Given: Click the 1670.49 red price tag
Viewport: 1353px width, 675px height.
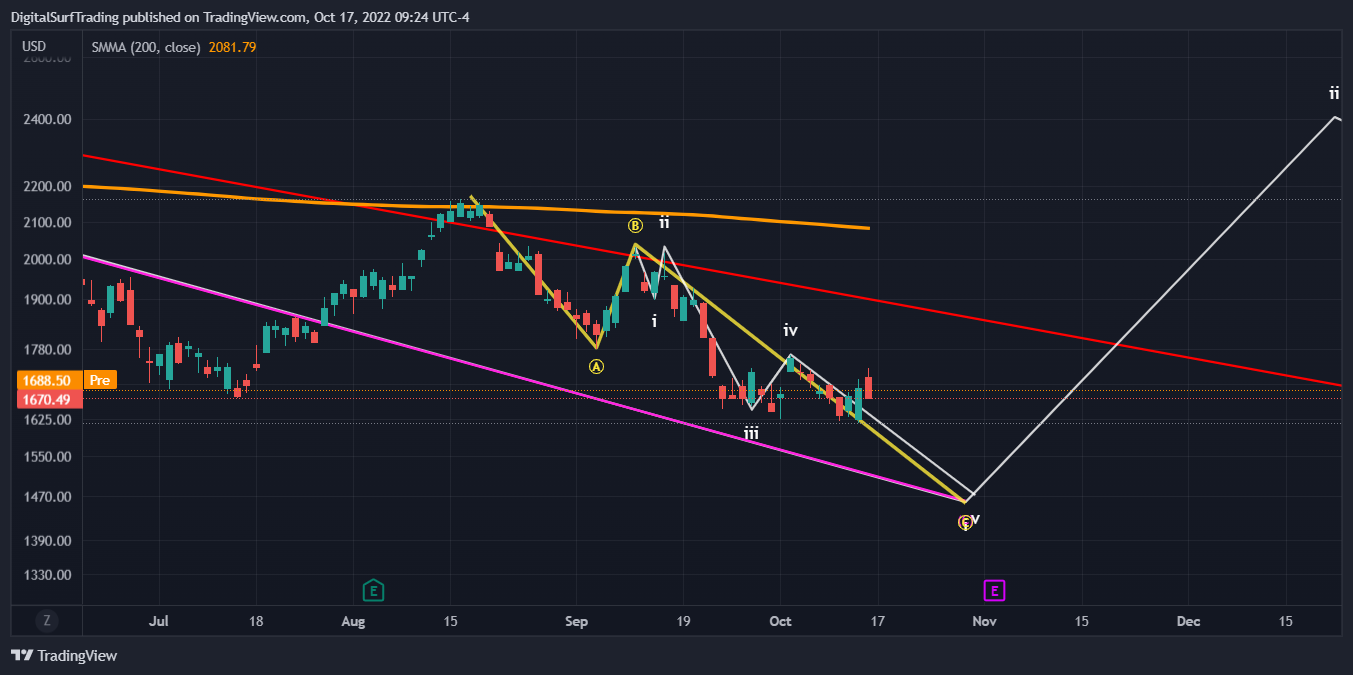Looking at the screenshot, I should [48, 399].
